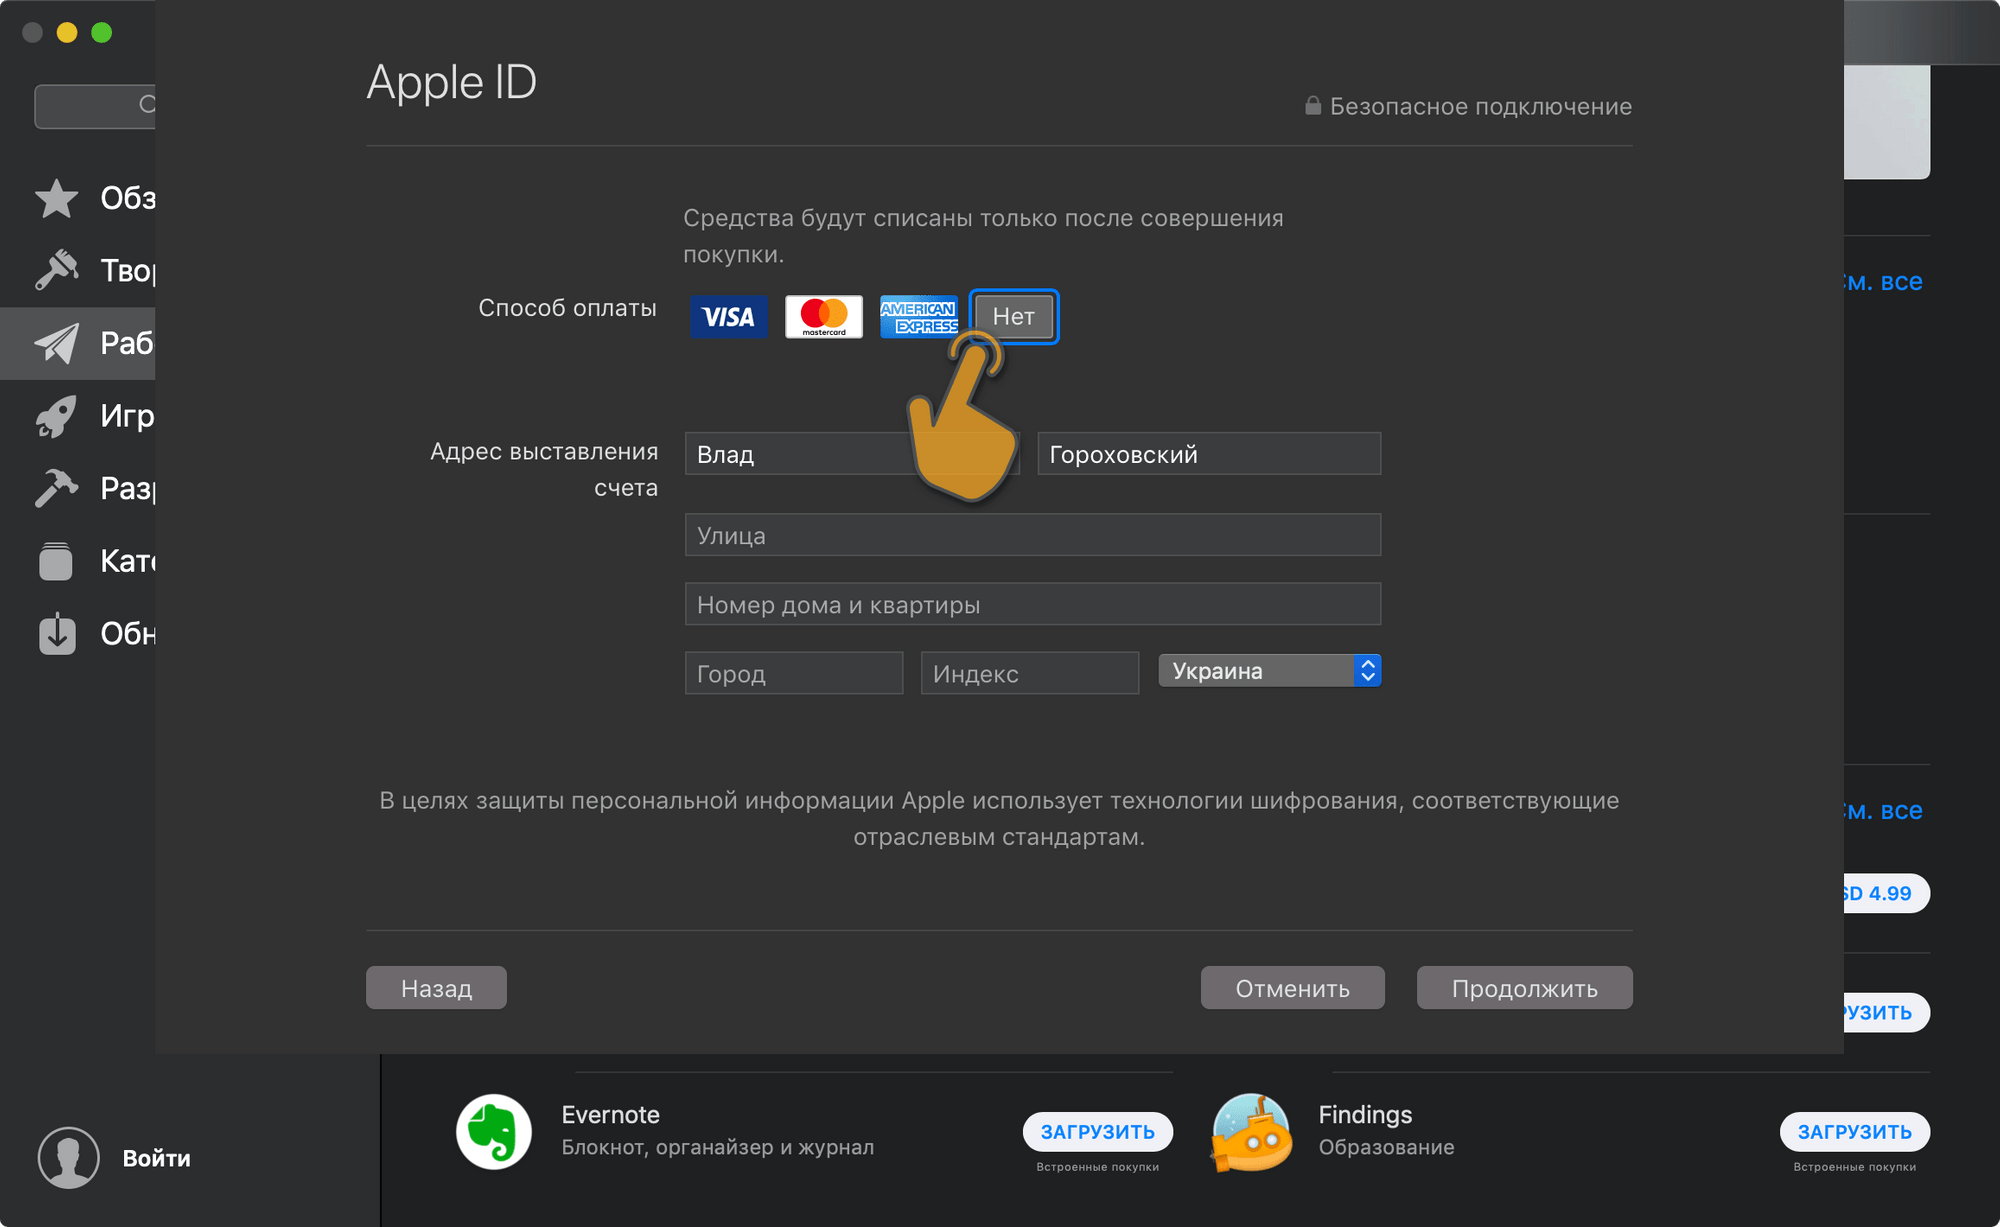
Task: Click the 'Индекс' postal code field
Action: click(x=1029, y=673)
